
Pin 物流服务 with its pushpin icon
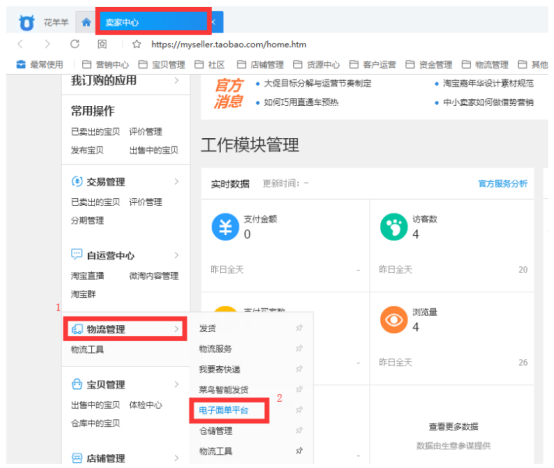coord(299,349)
